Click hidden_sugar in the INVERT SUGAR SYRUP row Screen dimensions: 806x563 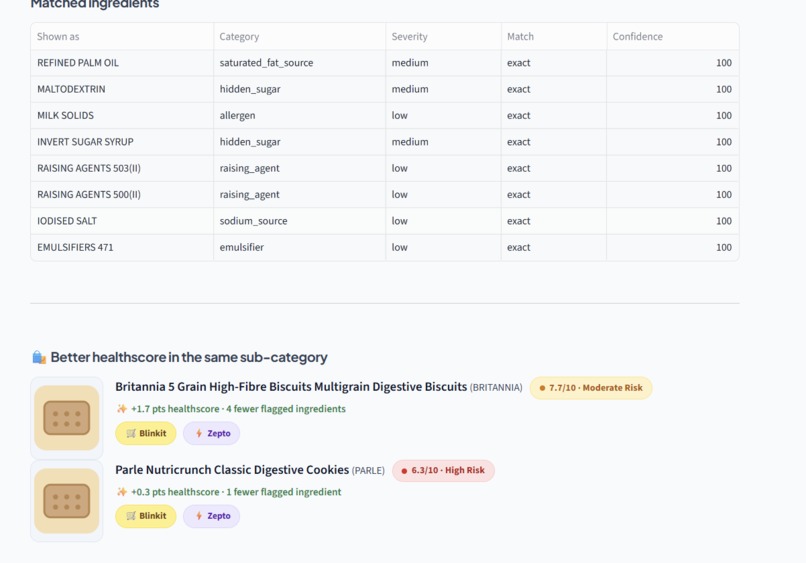click(300, 142)
